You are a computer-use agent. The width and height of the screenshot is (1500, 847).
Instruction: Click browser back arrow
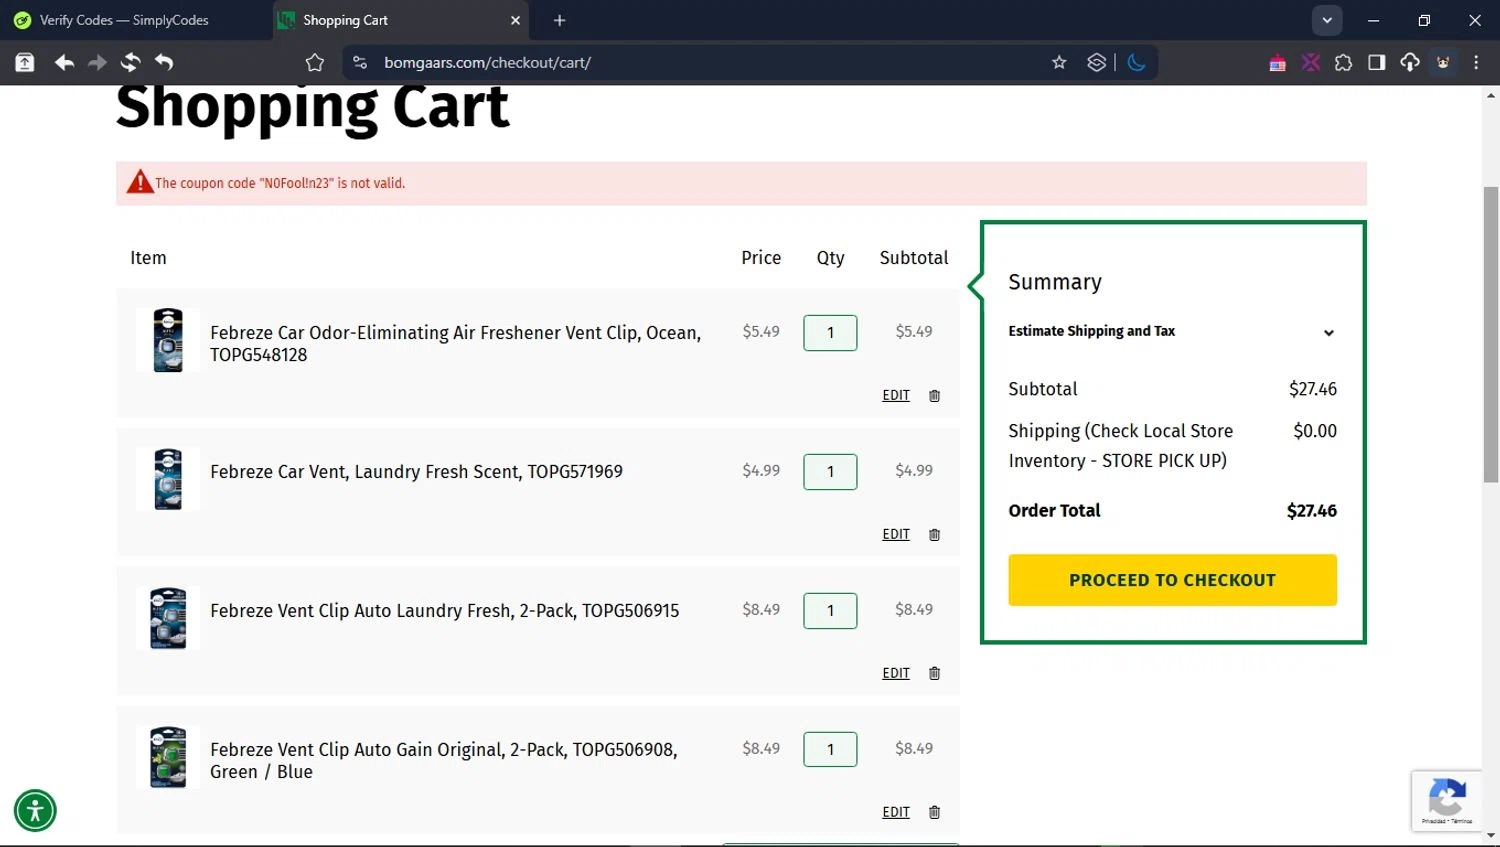click(x=64, y=62)
